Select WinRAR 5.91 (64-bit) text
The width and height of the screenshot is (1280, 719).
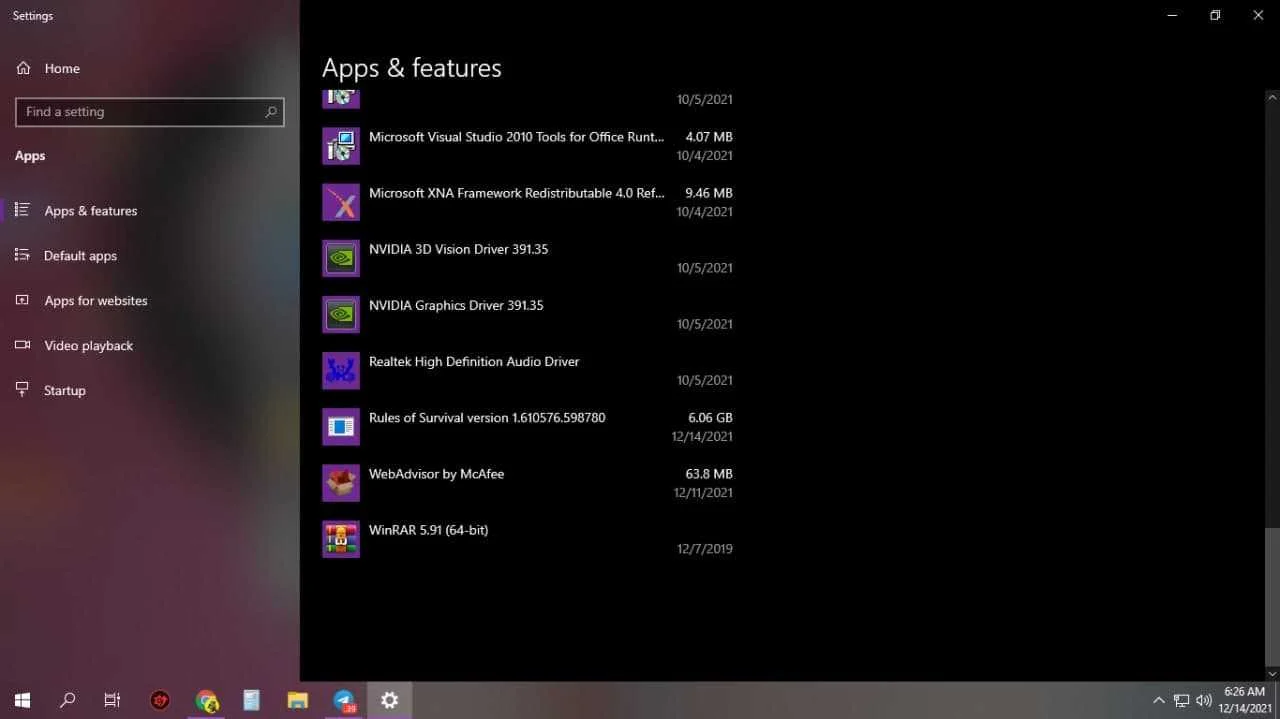tap(428, 530)
